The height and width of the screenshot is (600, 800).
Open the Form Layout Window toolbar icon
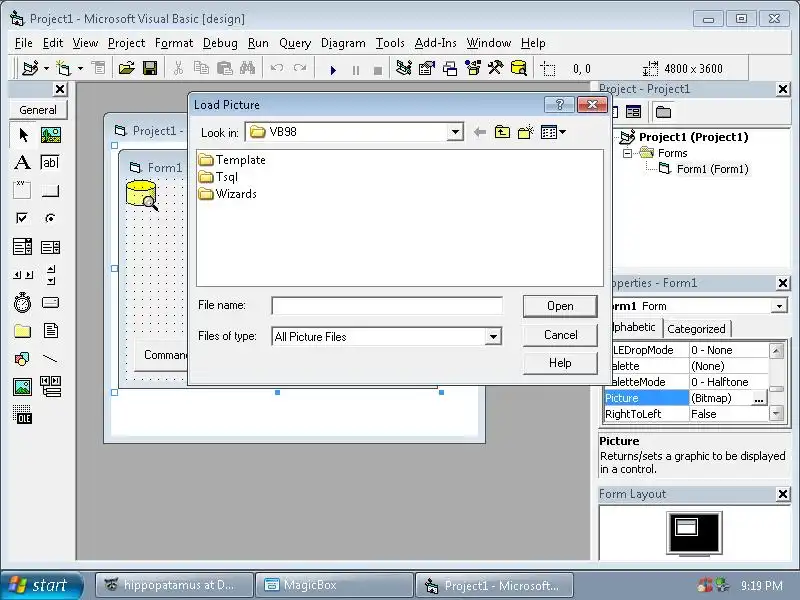(x=449, y=68)
